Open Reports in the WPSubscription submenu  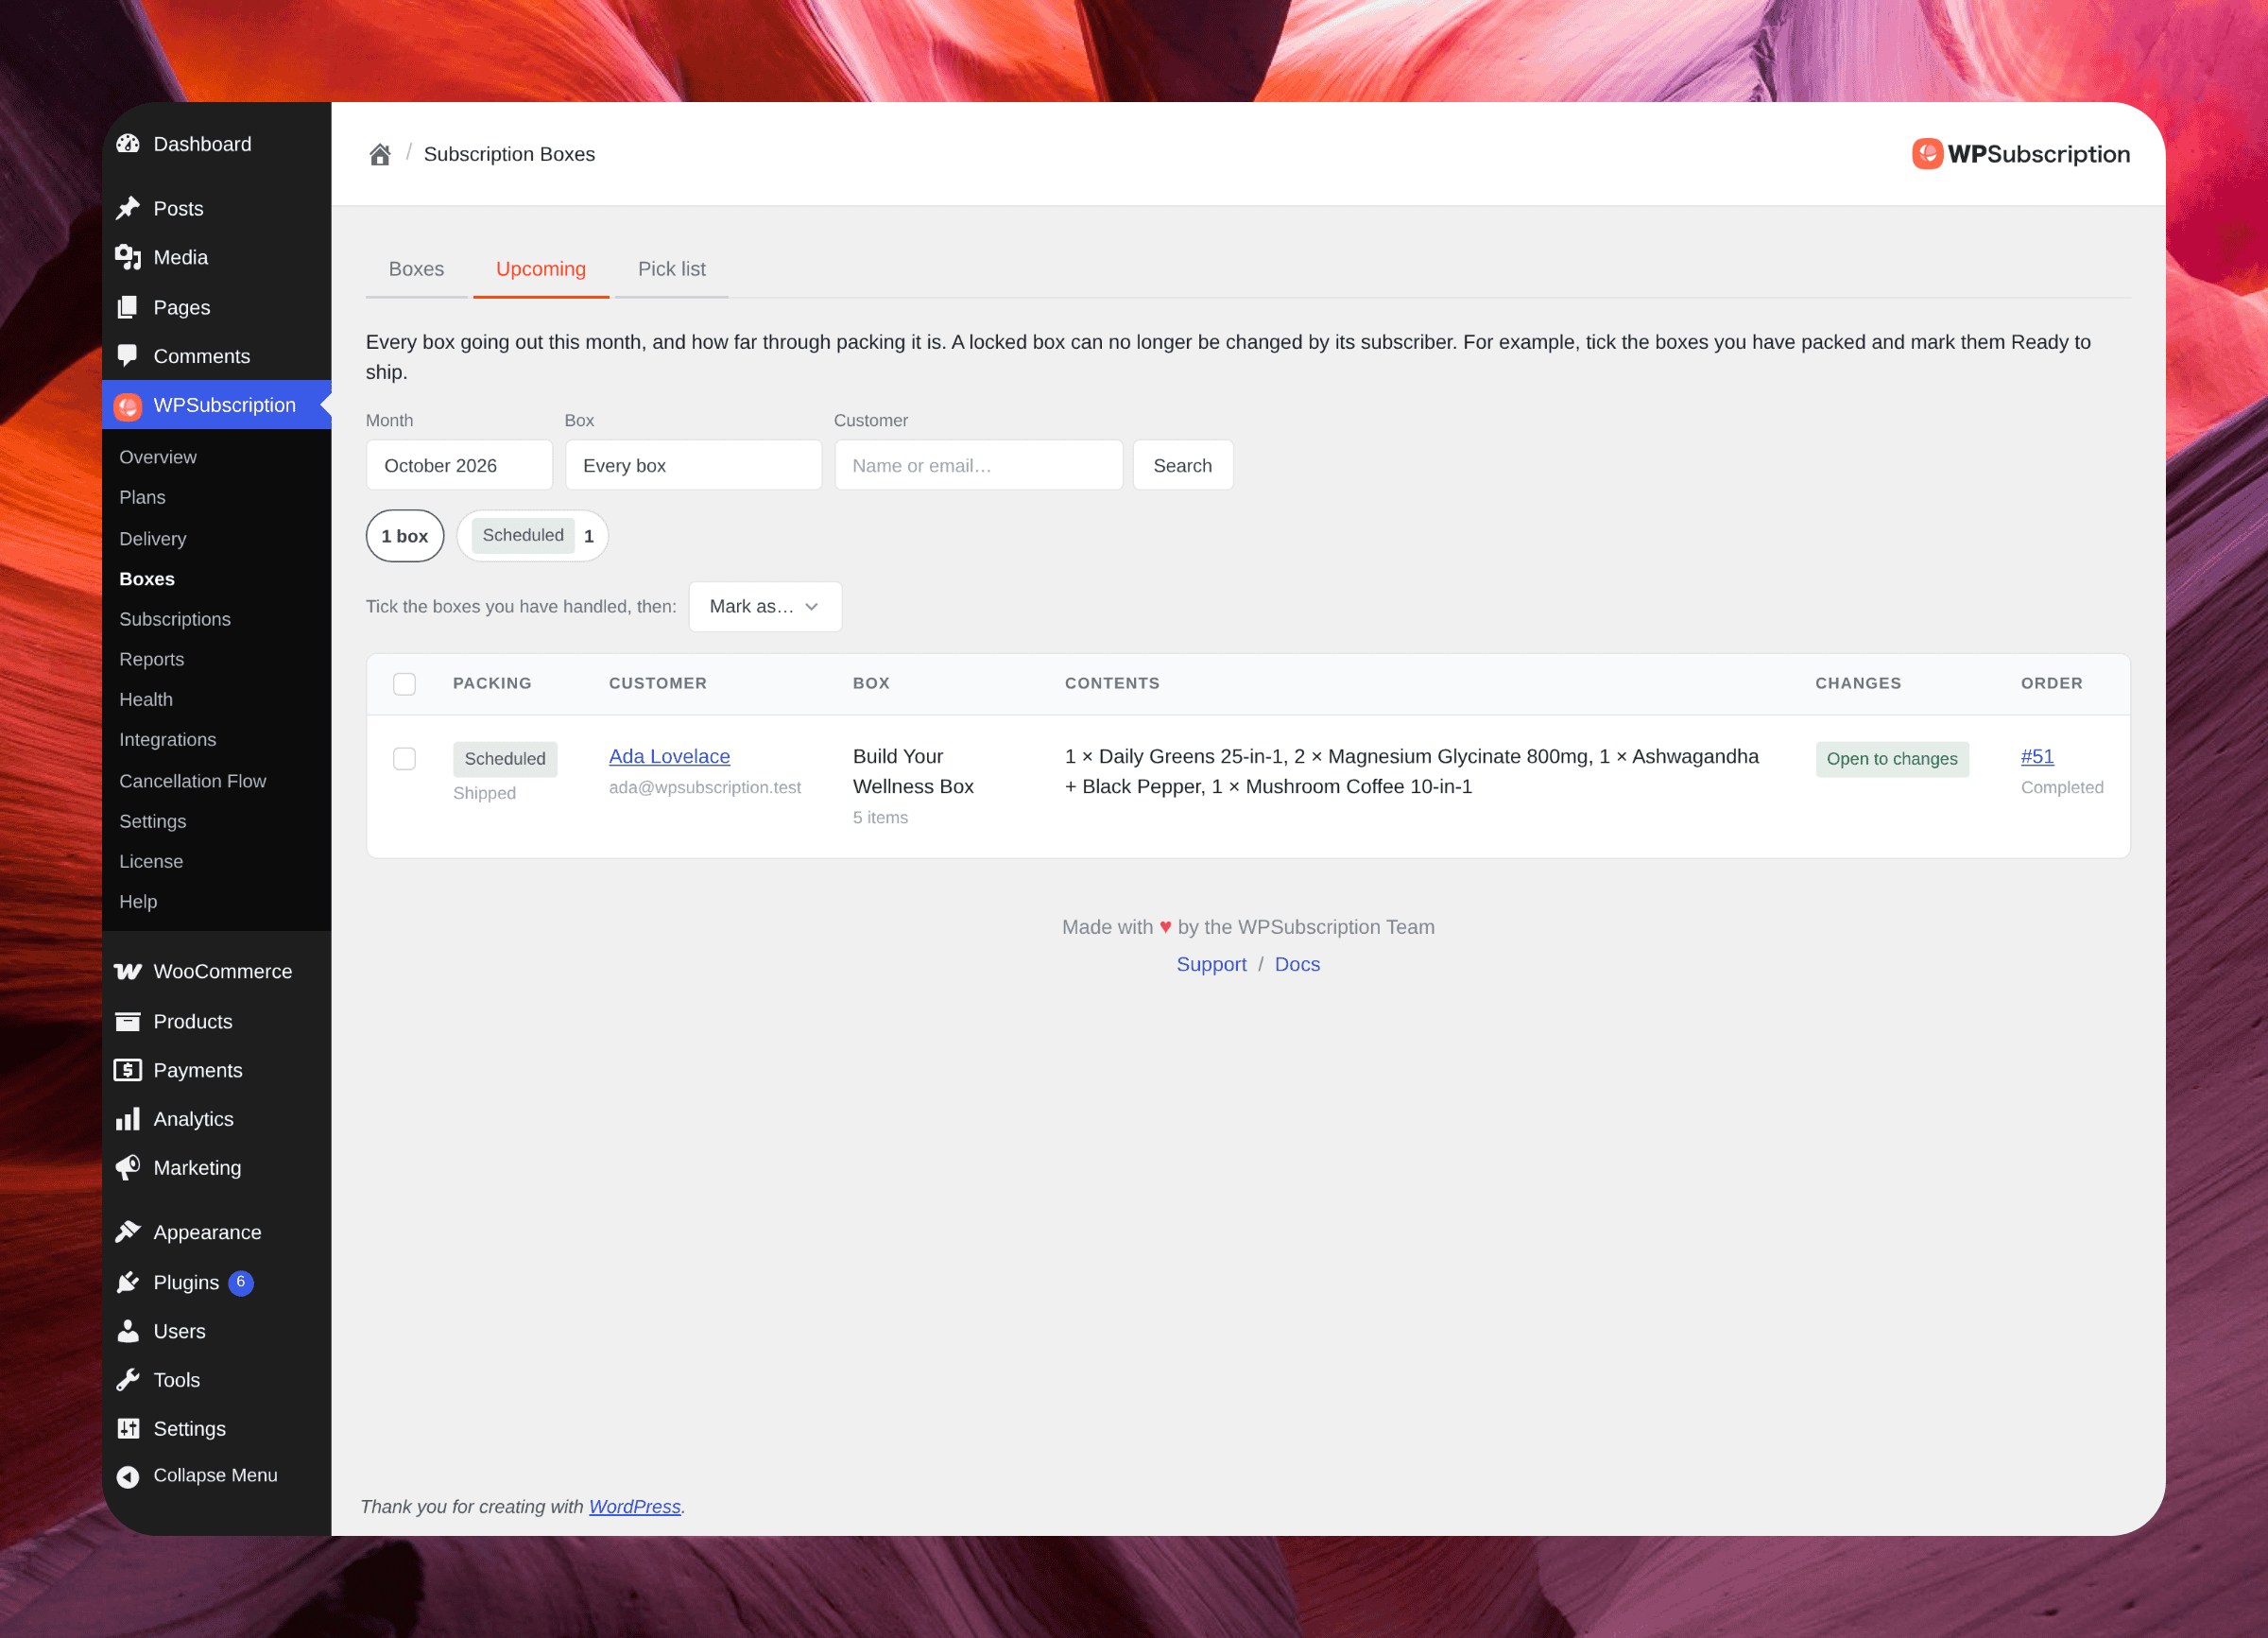pos(152,659)
